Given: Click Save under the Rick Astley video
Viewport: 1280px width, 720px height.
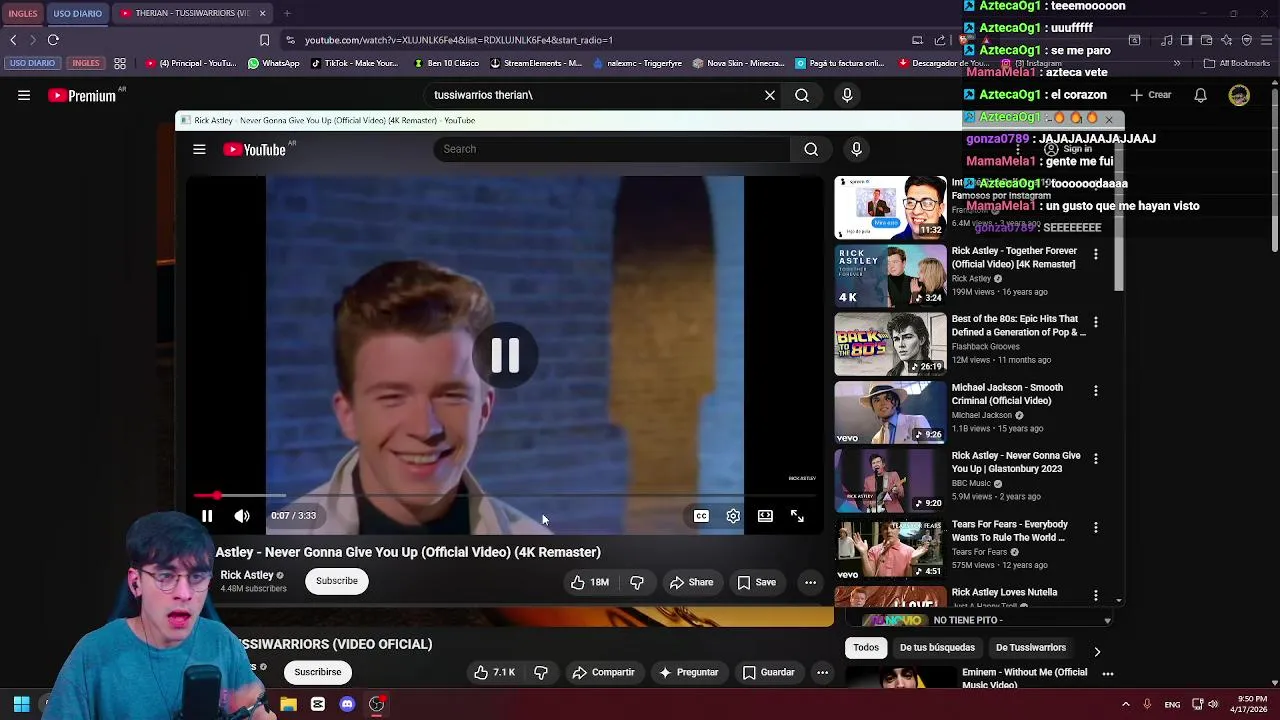Looking at the screenshot, I should (x=756, y=582).
